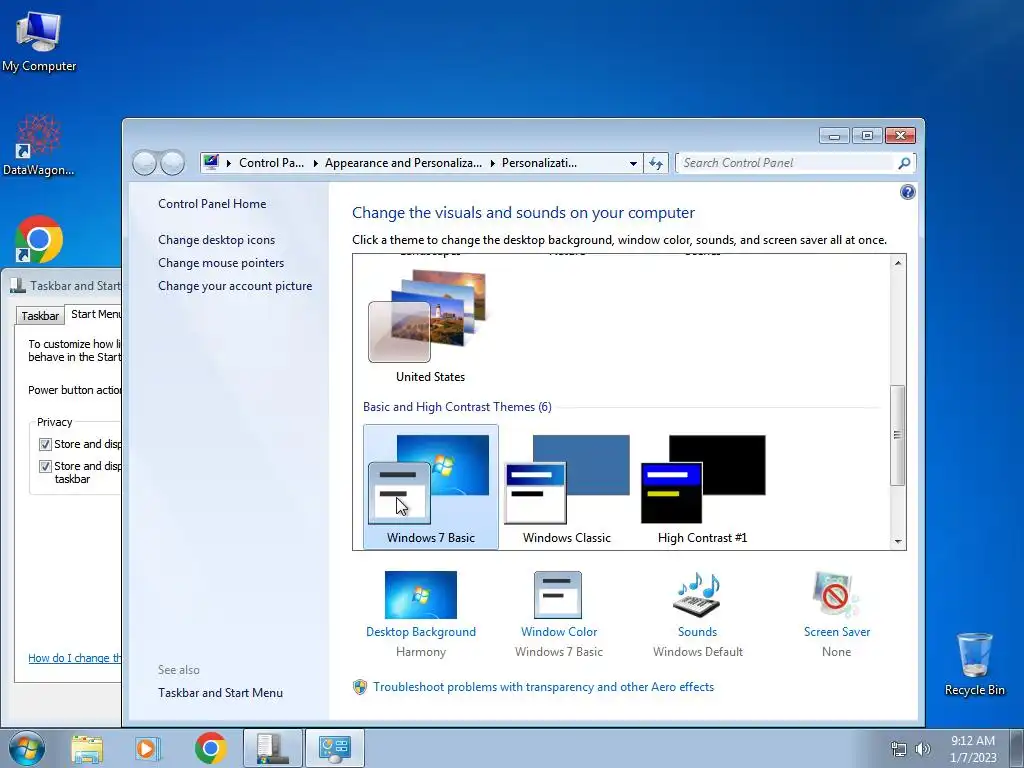Click the Back navigation button

pos(144,163)
